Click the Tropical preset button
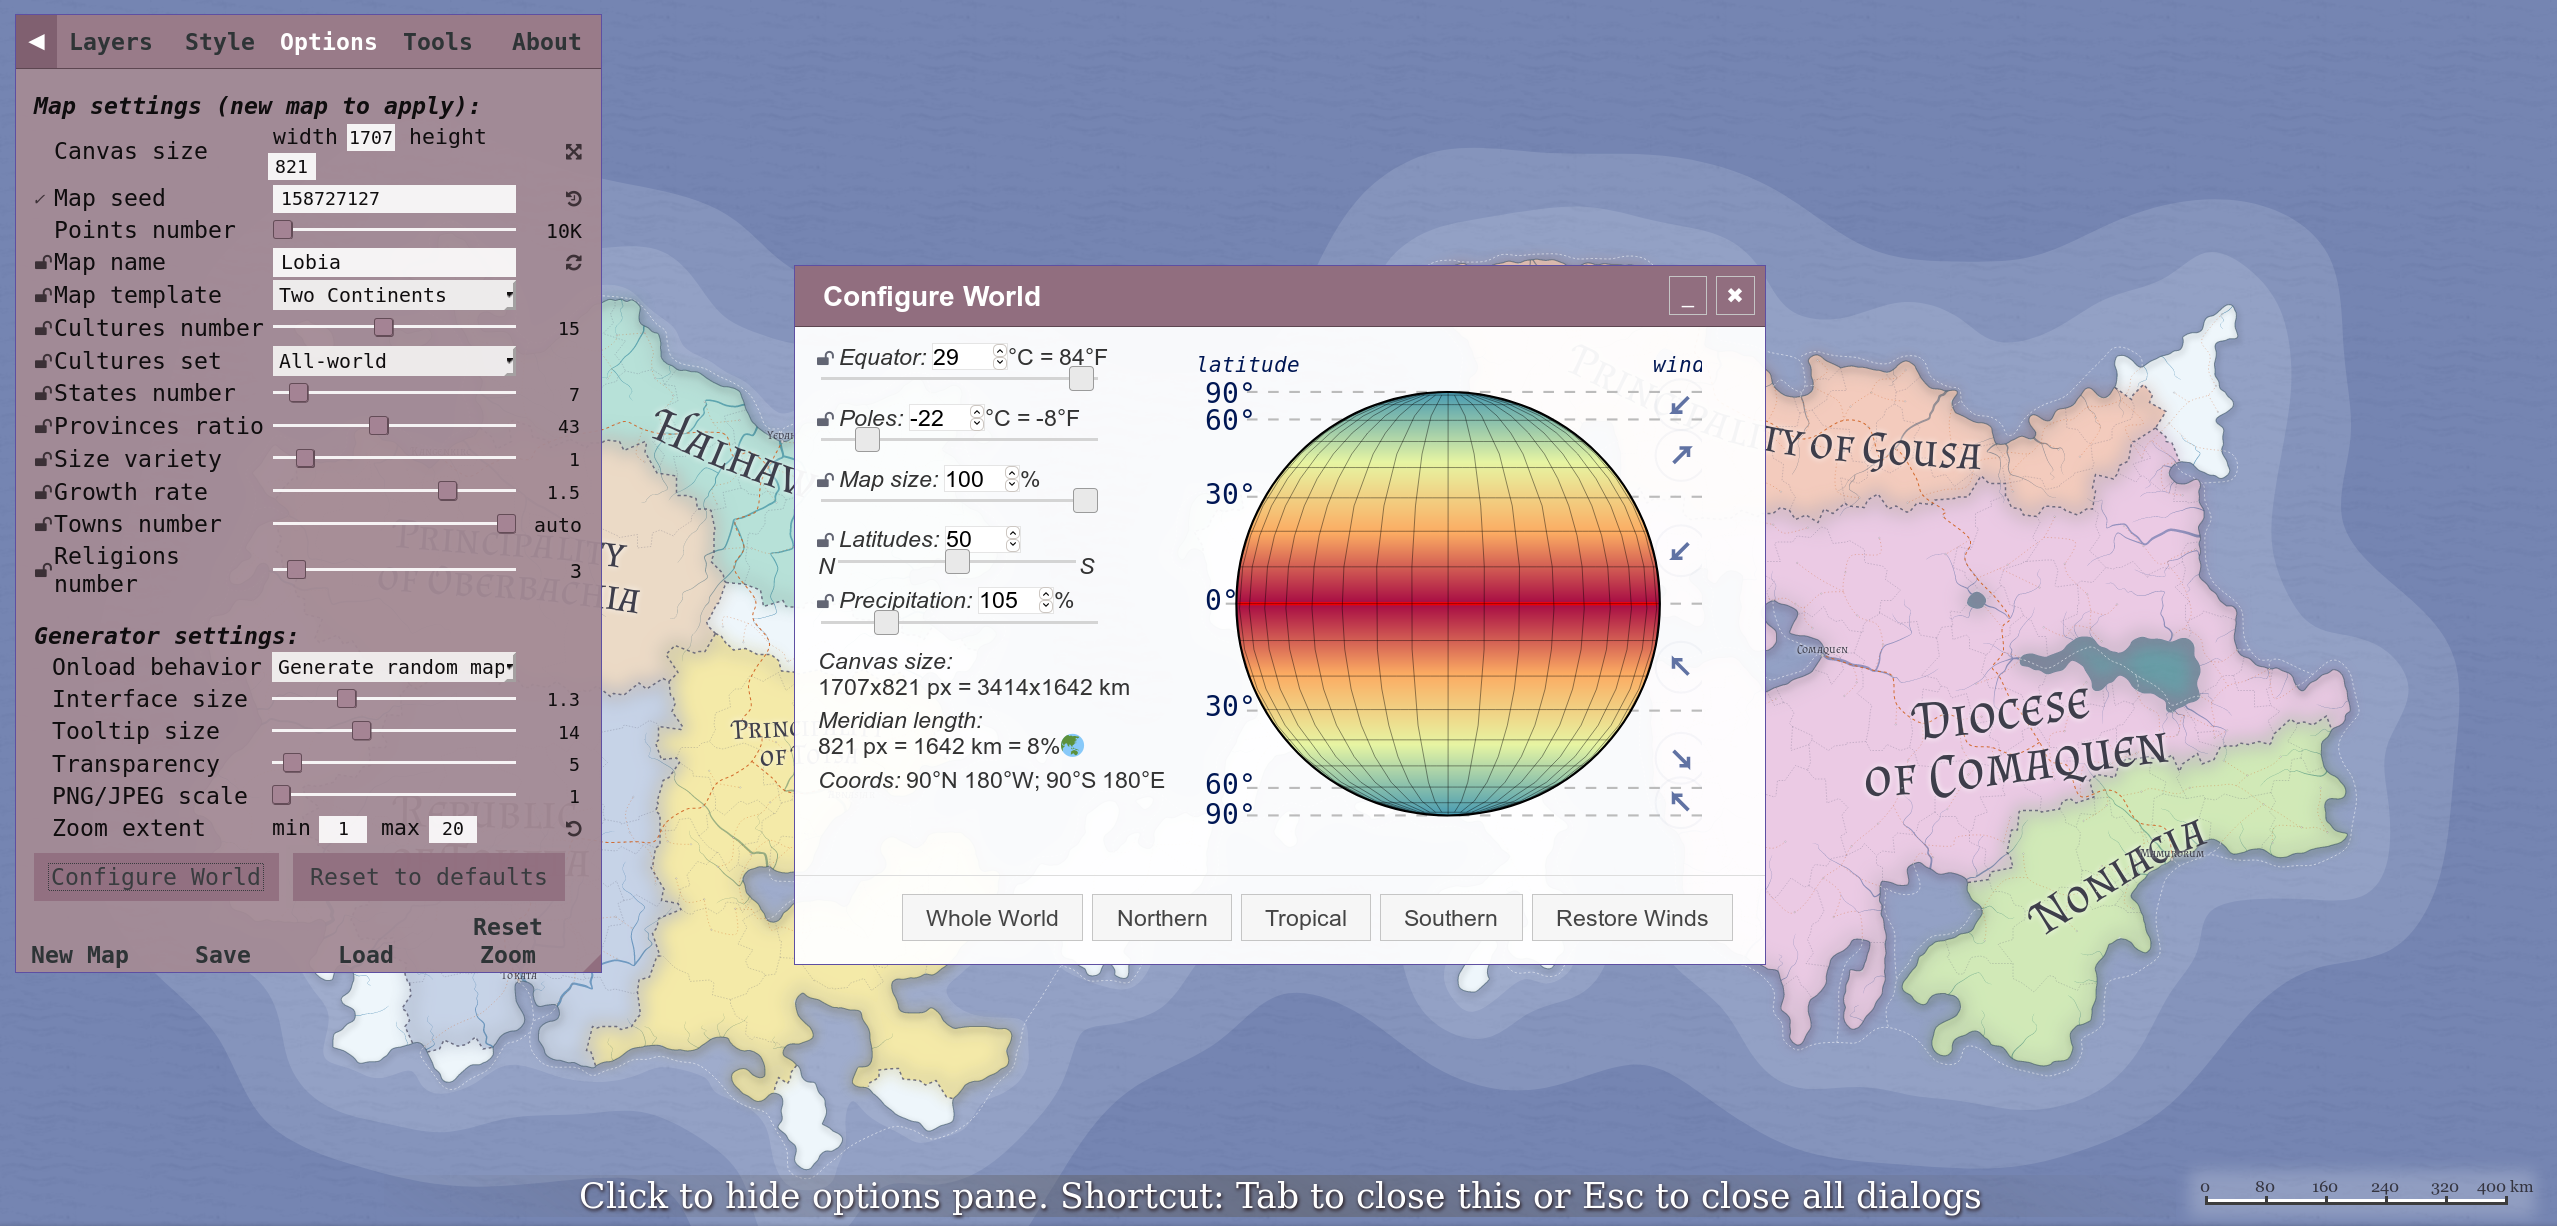Viewport: 2557px width, 1226px height. [1305, 918]
